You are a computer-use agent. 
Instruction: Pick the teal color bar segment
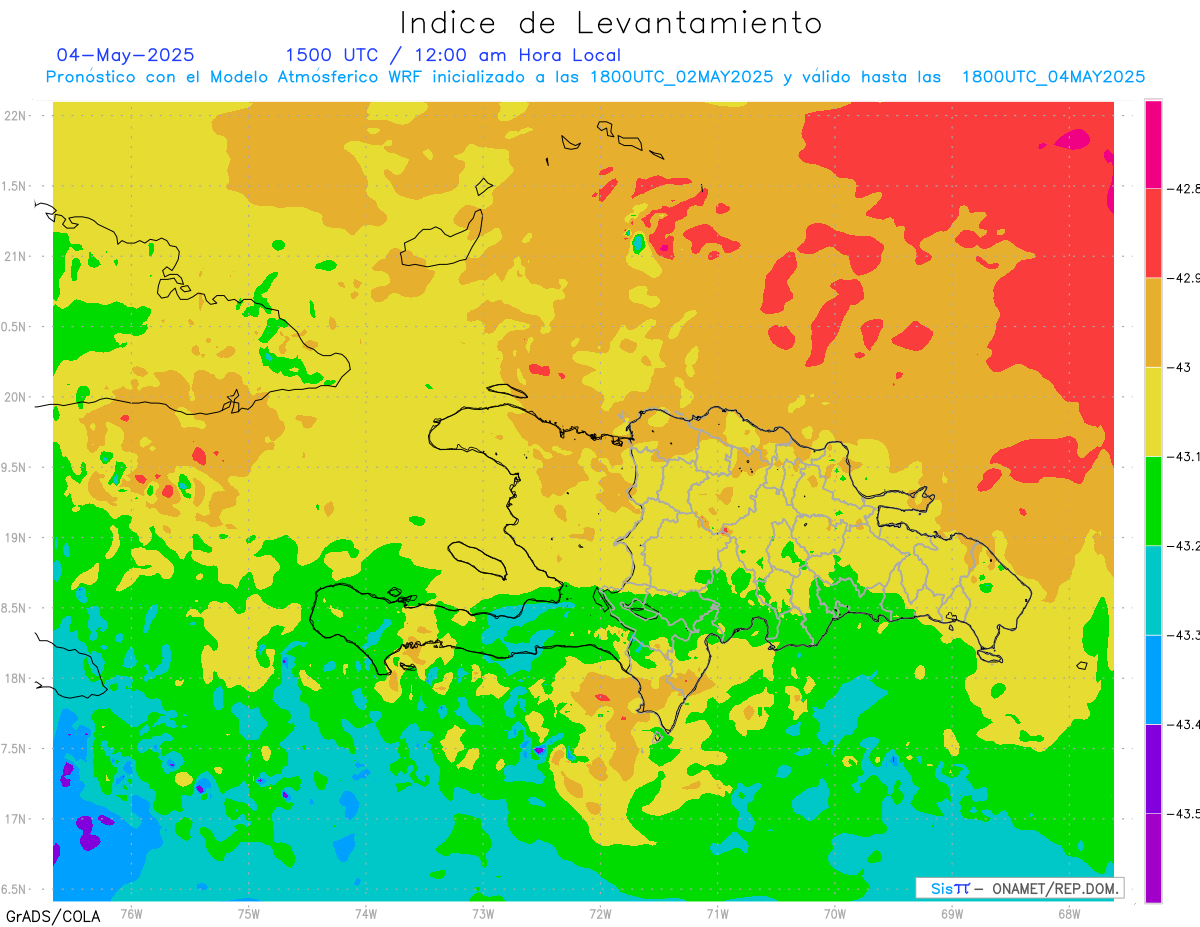[x=1153, y=590]
